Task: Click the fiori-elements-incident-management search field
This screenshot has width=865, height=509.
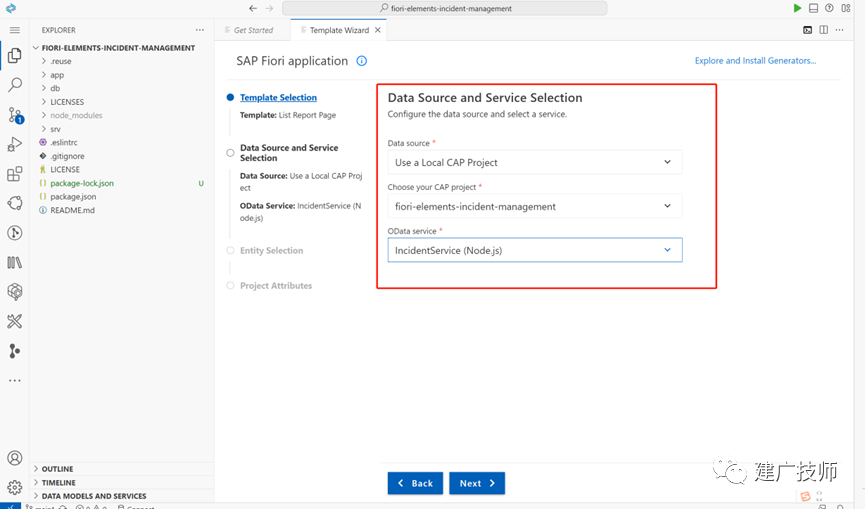Action: (445, 8)
